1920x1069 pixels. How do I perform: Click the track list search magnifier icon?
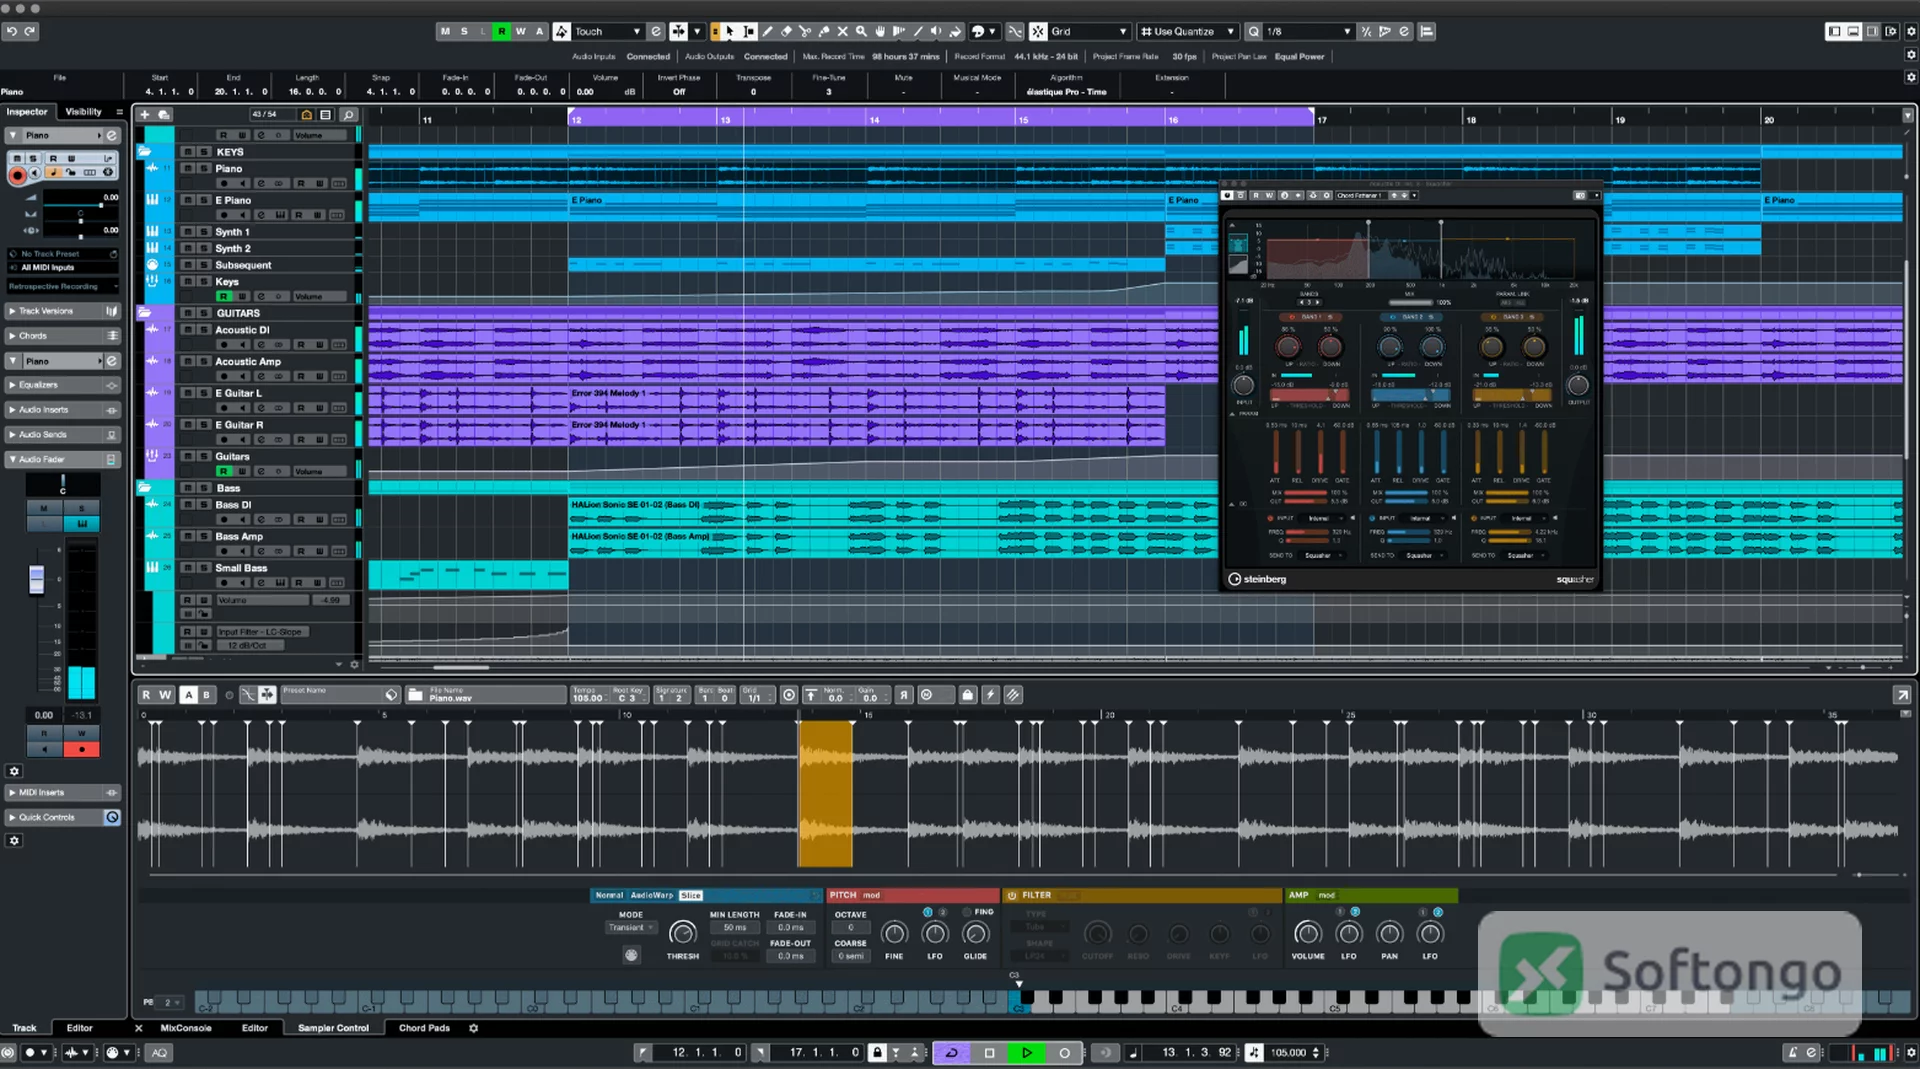tap(349, 115)
